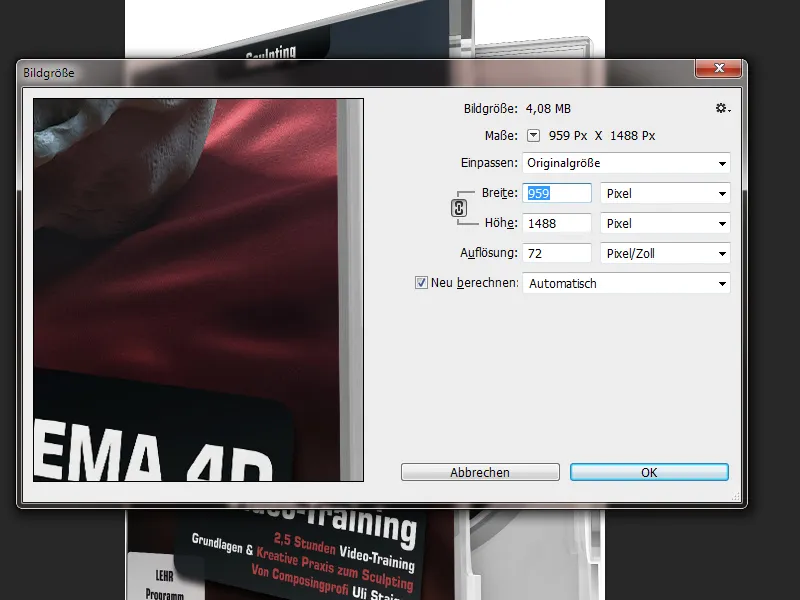Click the image preview in the dialog
This screenshot has width=800, height=600.
coord(198,290)
